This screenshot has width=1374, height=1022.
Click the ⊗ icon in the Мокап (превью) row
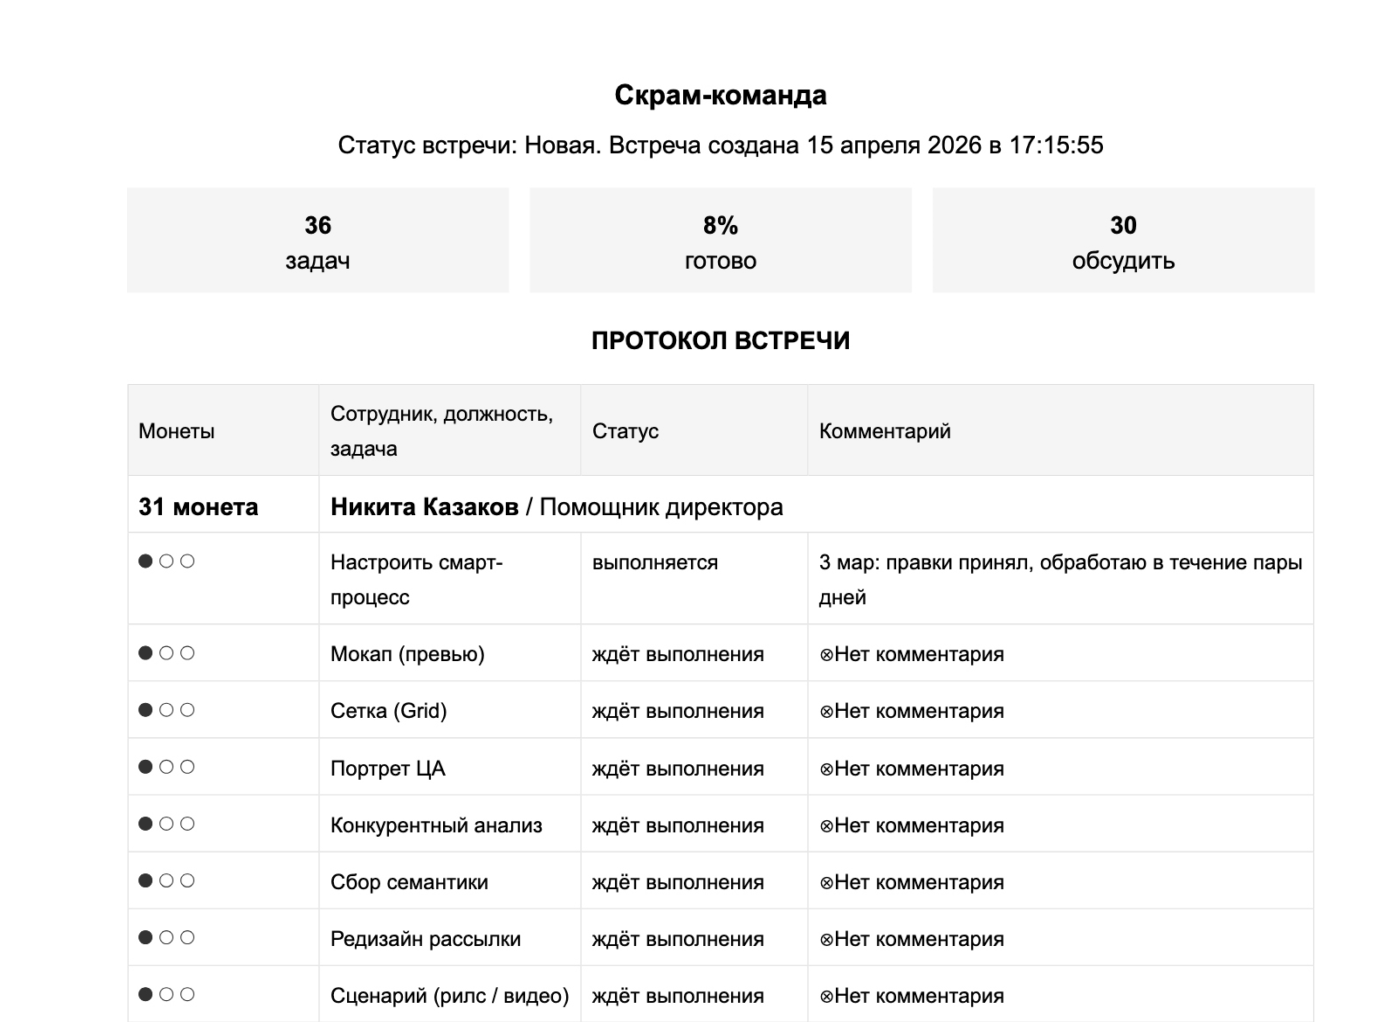pyautogui.click(x=826, y=655)
